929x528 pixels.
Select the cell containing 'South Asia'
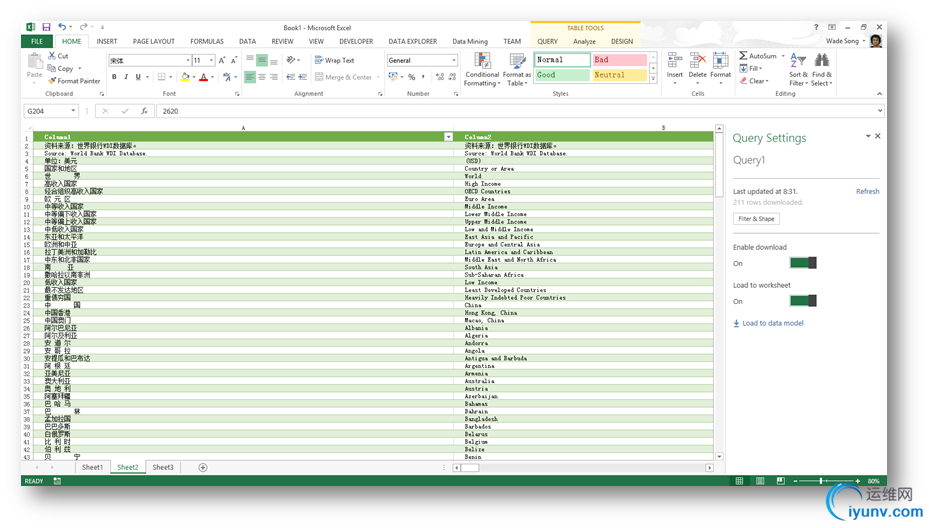(x=584, y=267)
